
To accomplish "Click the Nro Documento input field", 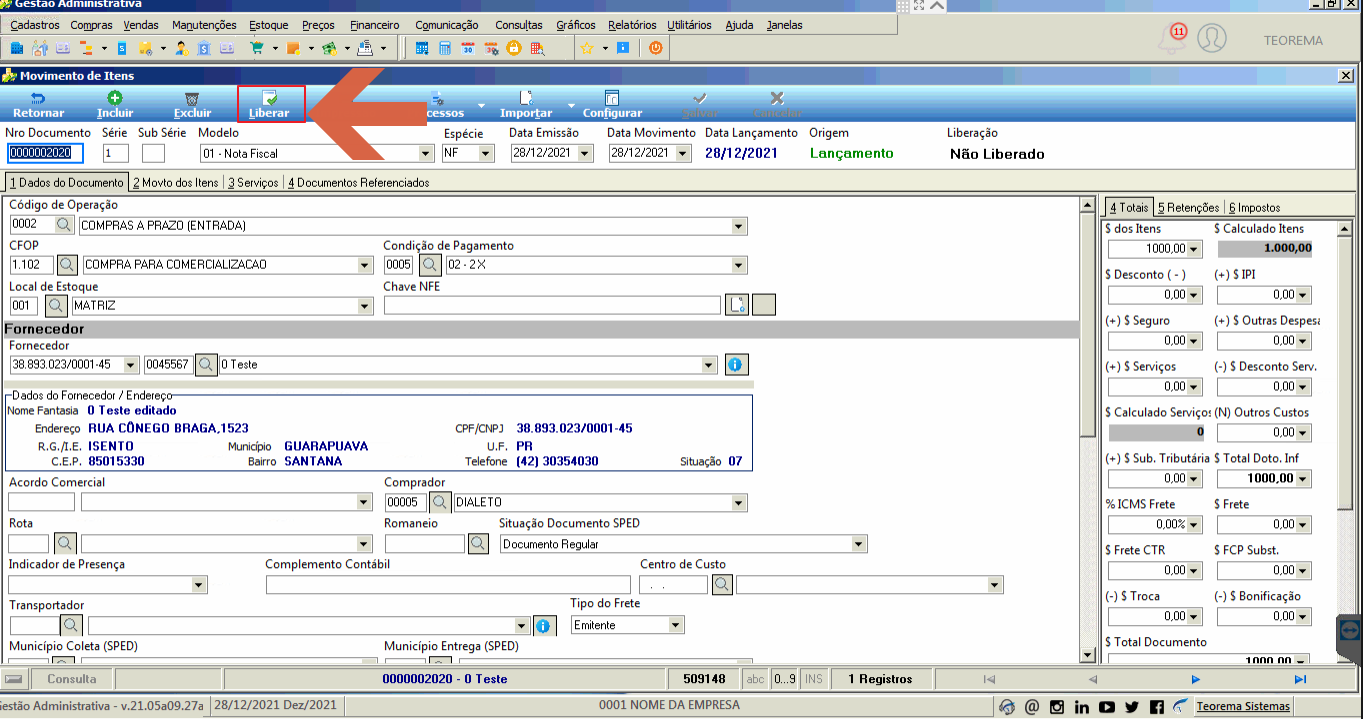I will pyautogui.click(x=45, y=153).
